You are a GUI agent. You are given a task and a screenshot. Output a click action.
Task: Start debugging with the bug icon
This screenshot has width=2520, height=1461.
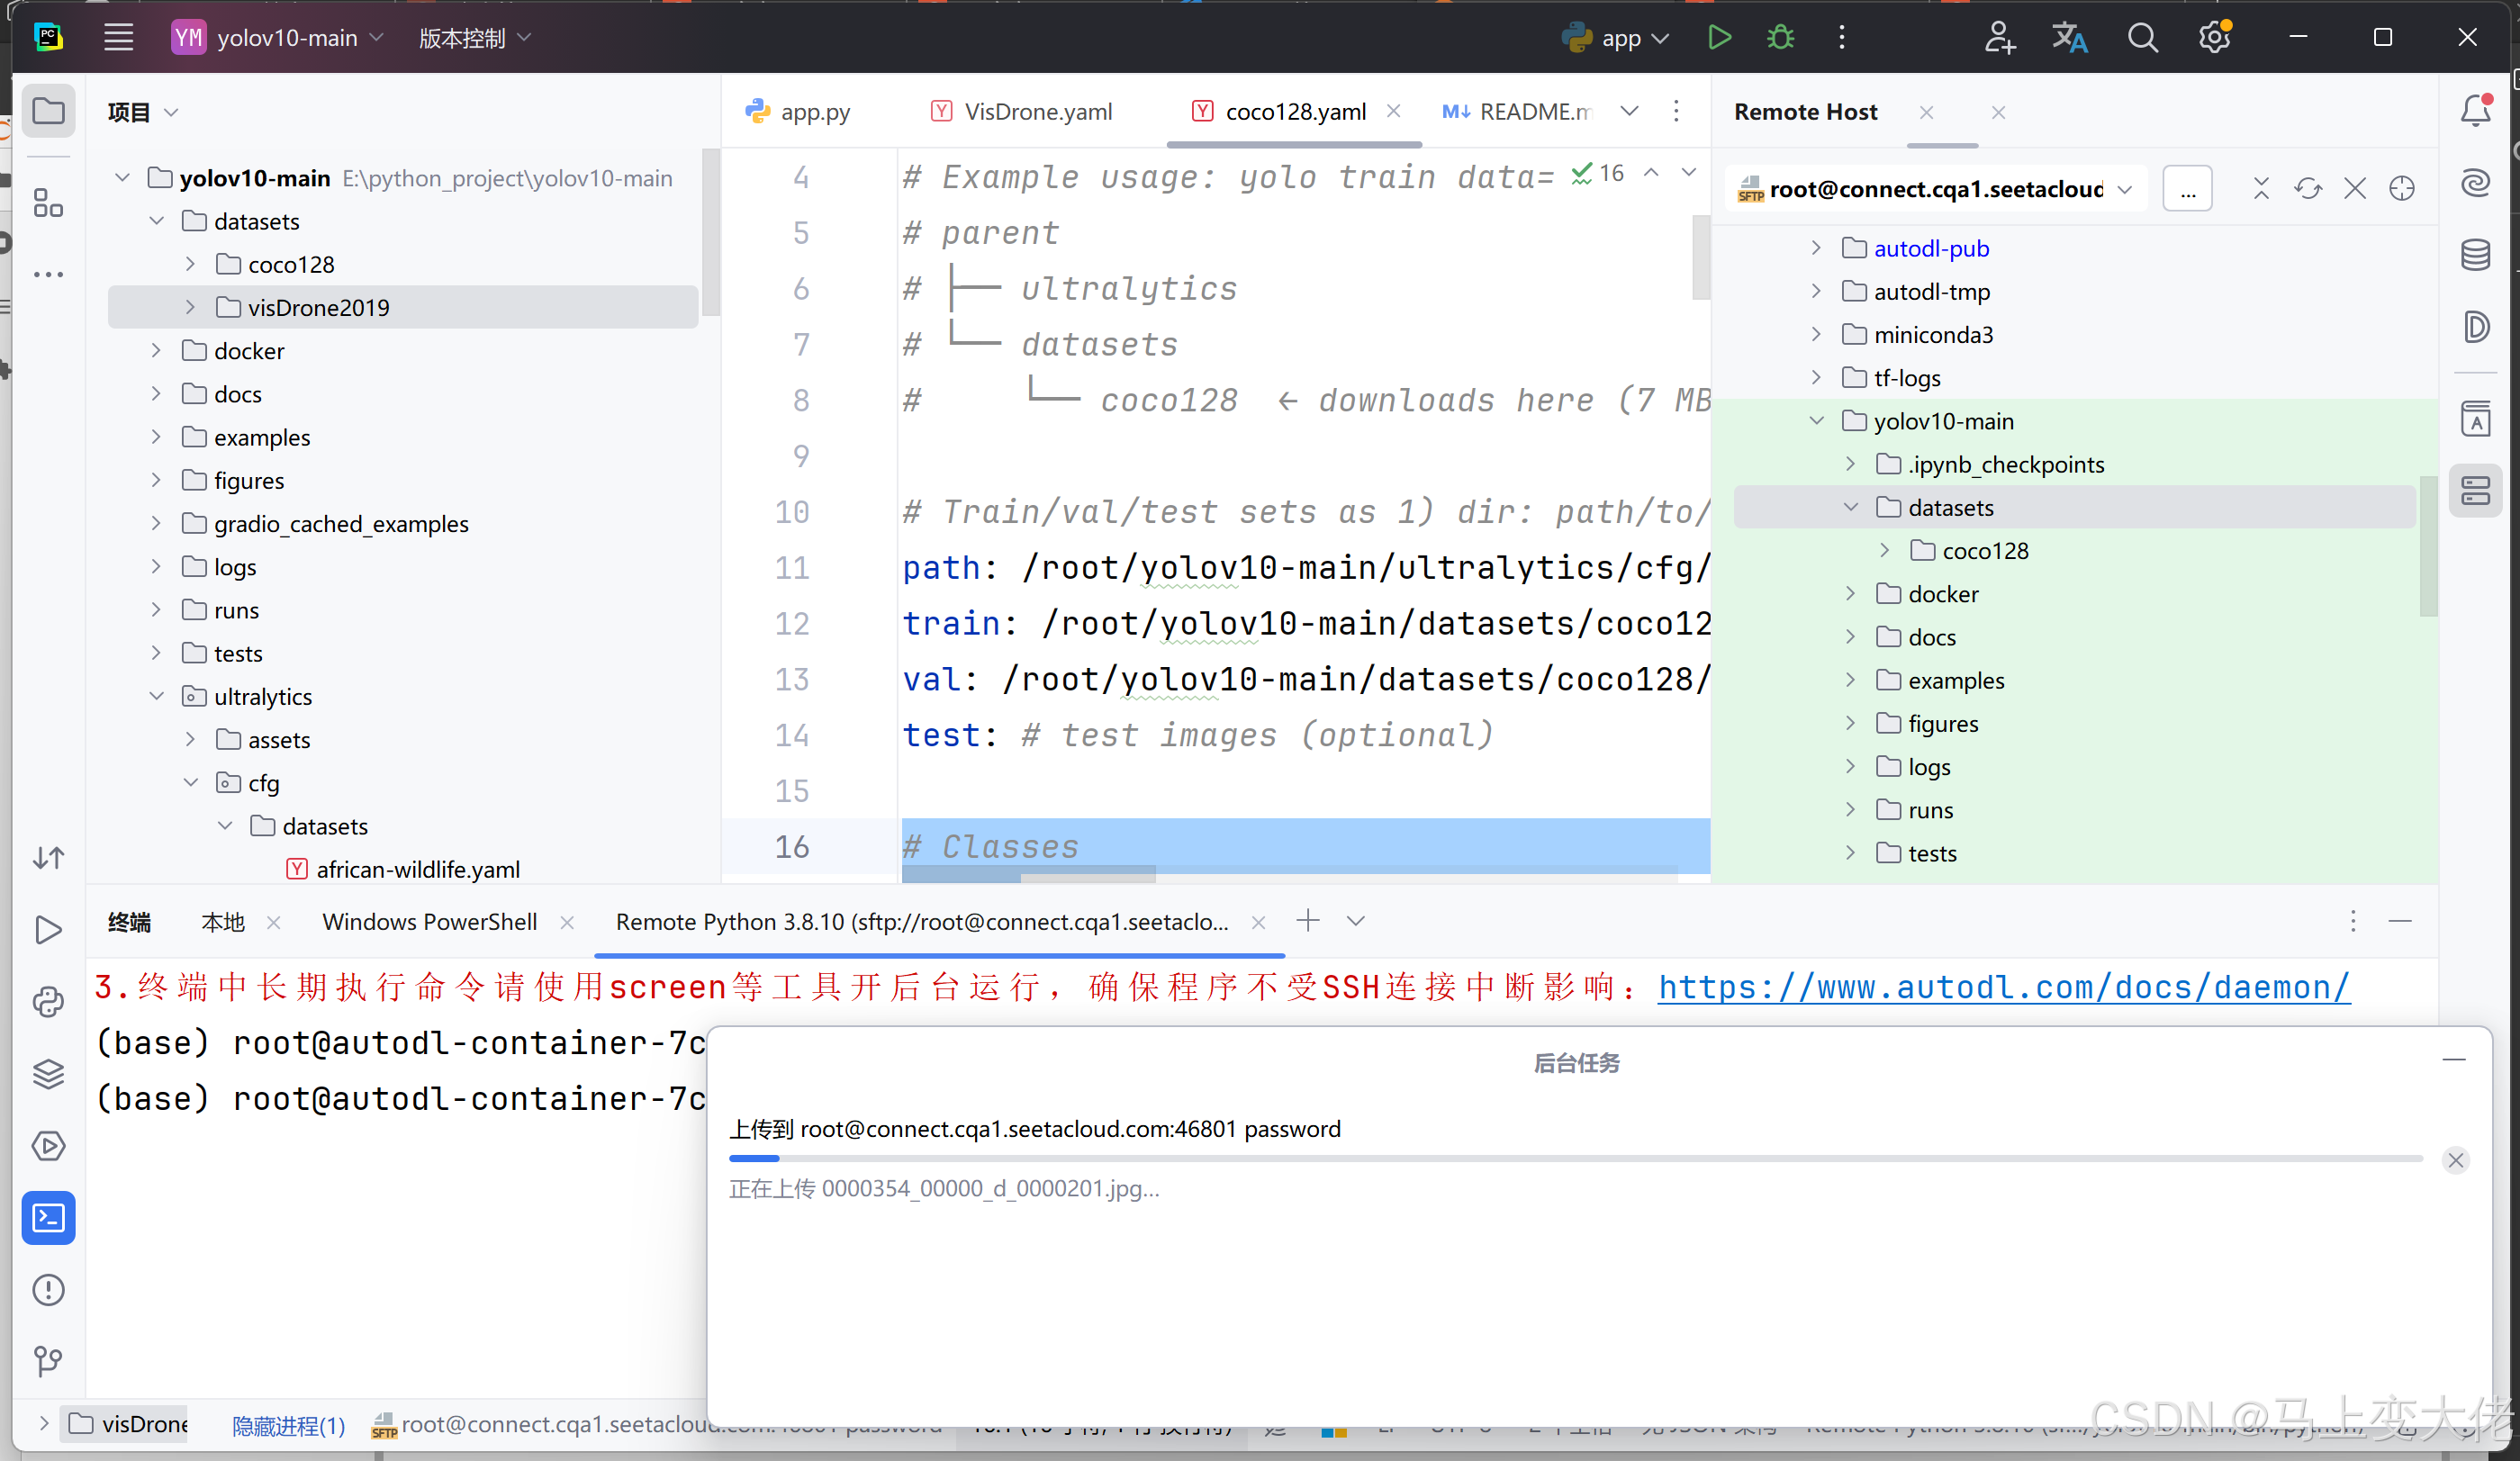(x=1781, y=37)
